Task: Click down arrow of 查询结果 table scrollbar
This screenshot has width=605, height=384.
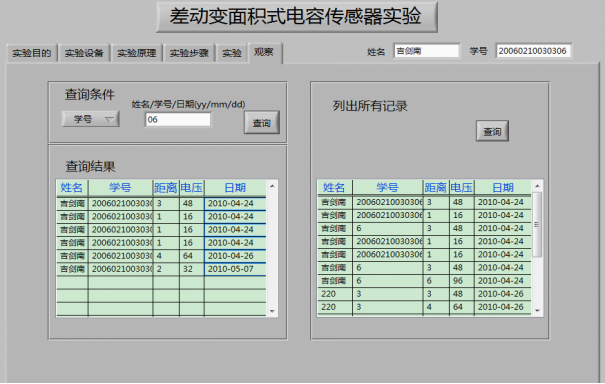Action: (272, 311)
